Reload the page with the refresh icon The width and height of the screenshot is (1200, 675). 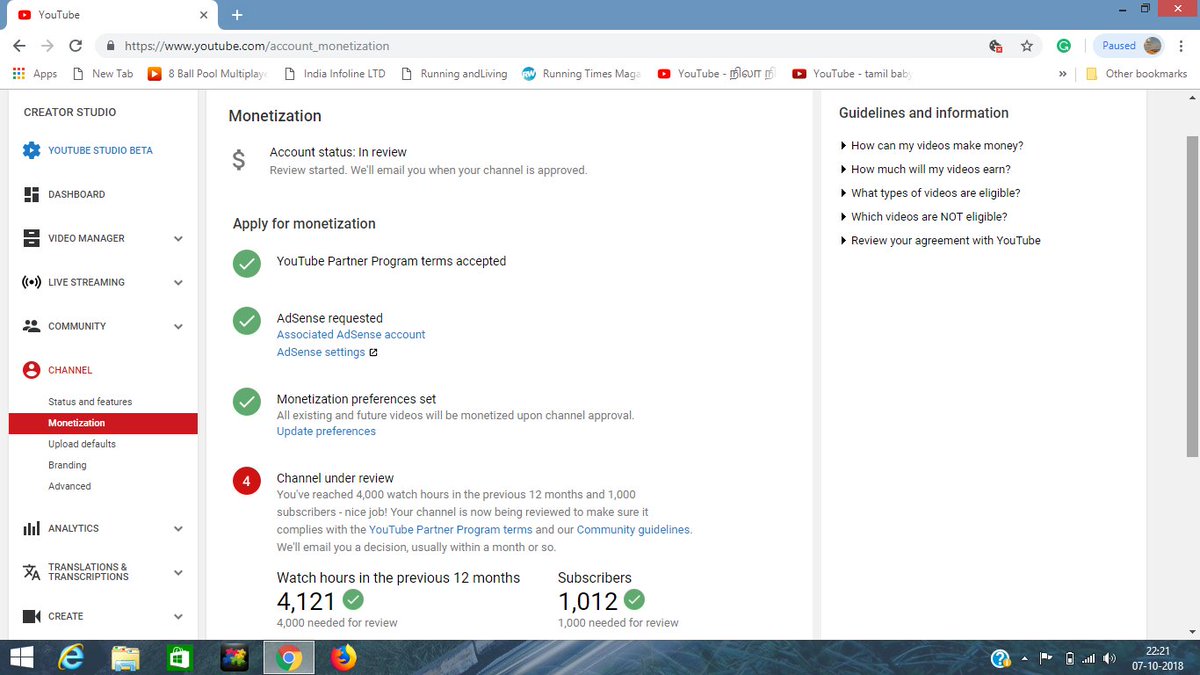75,46
